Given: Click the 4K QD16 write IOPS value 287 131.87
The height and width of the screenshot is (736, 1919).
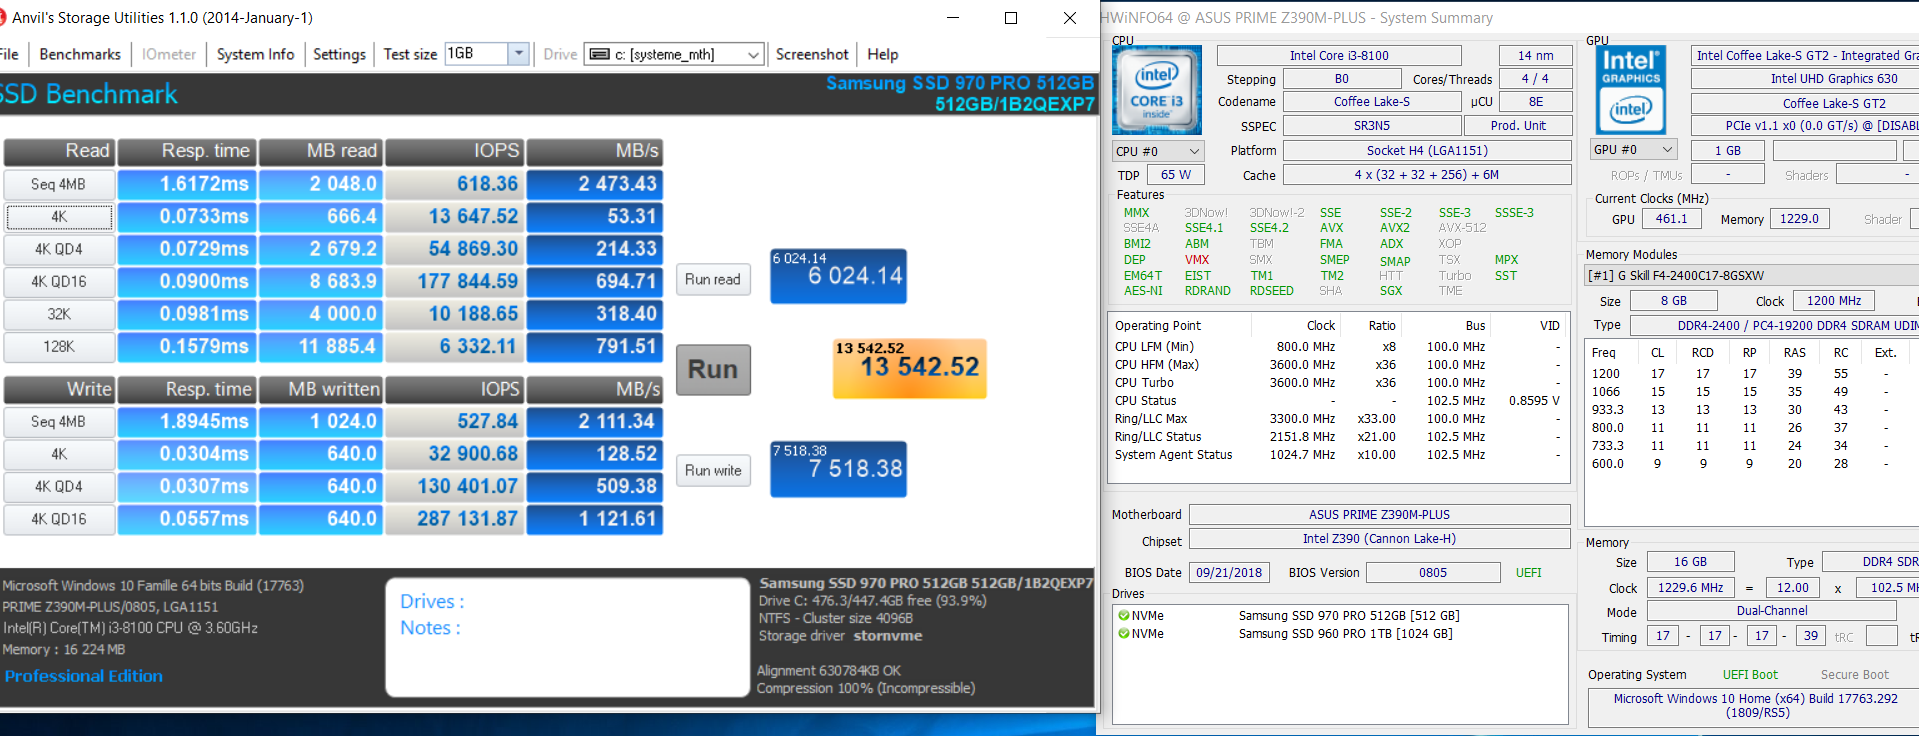Looking at the screenshot, I should 454,519.
